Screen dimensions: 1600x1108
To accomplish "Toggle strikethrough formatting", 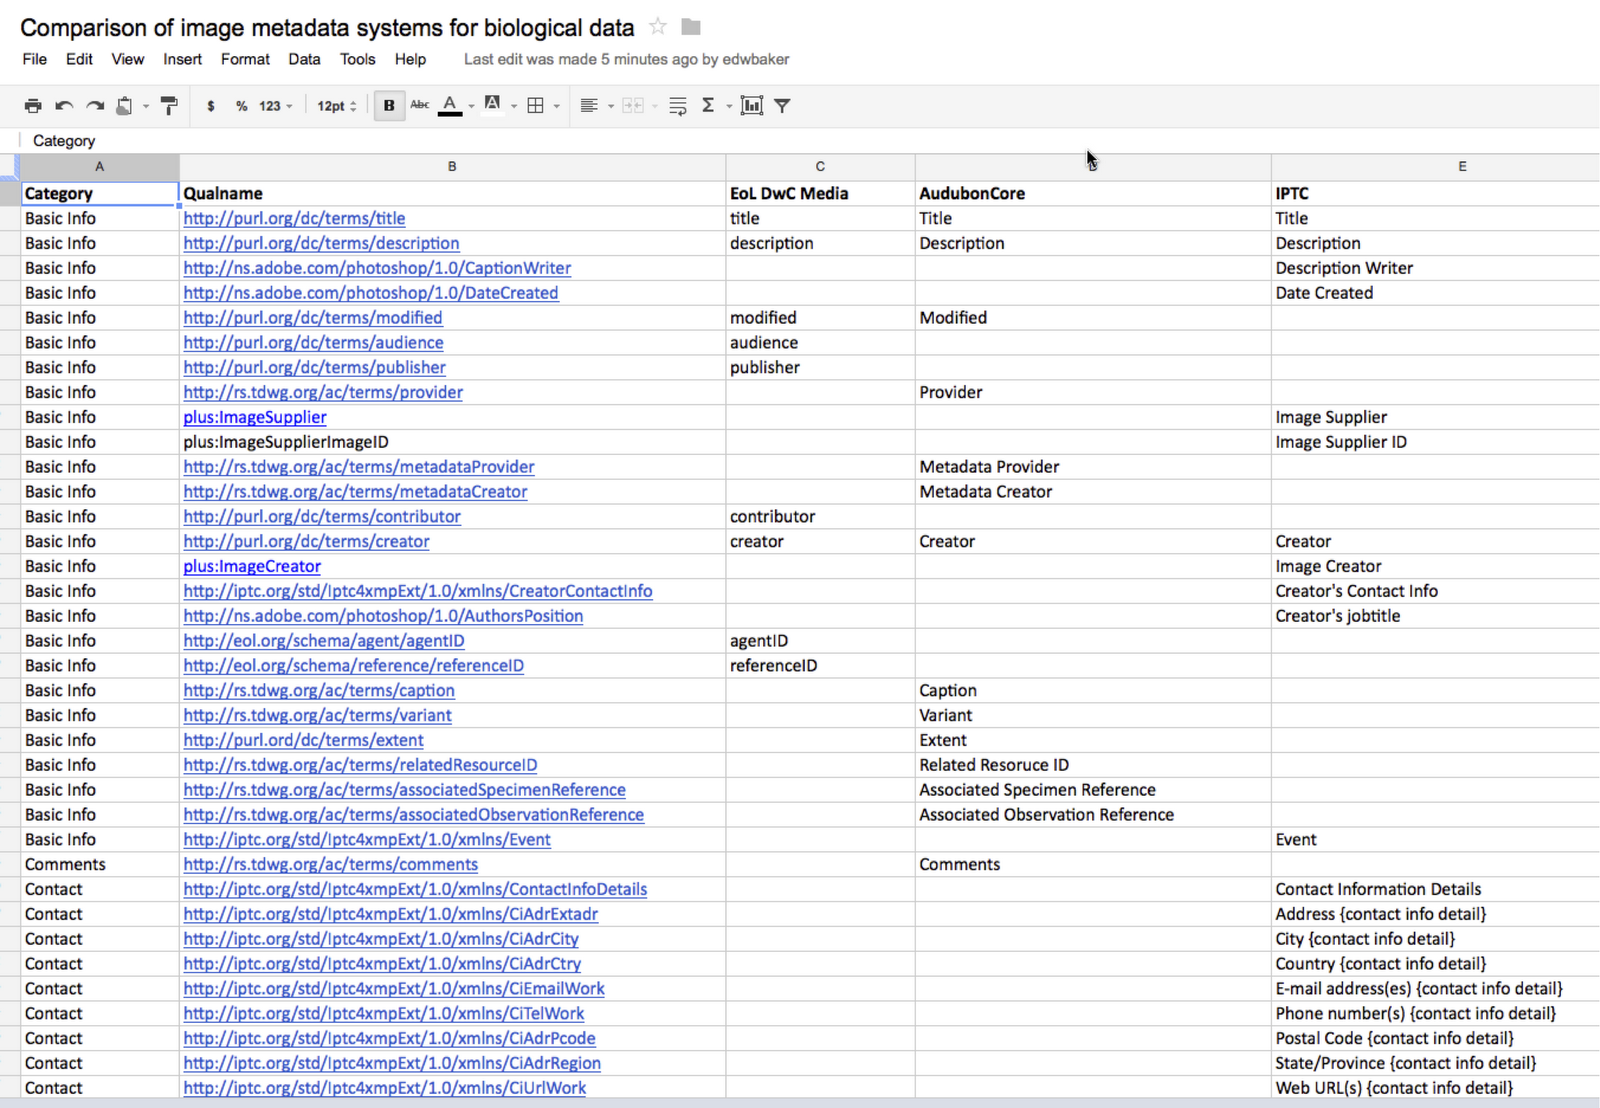I will 420,105.
